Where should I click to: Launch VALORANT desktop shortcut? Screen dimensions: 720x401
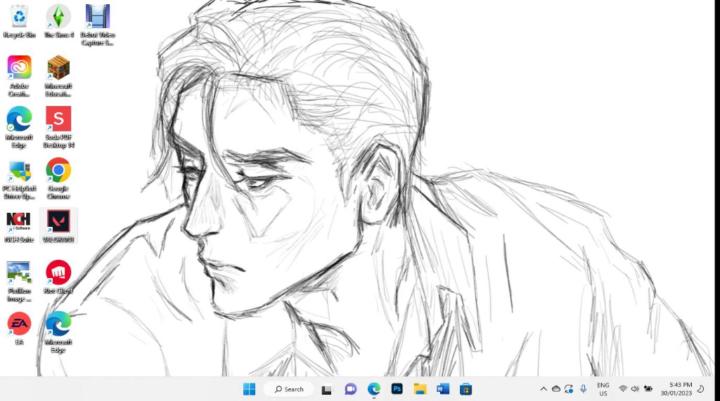click(x=58, y=222)
